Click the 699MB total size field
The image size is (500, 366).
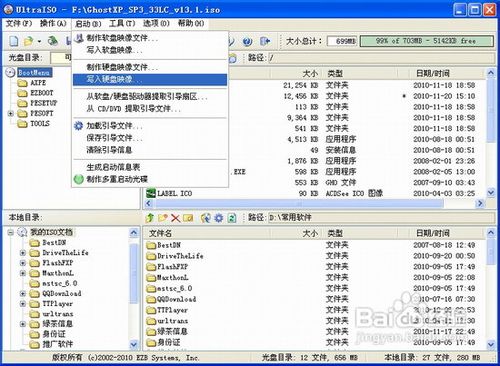pyautogui.click(x=342, y=41)
